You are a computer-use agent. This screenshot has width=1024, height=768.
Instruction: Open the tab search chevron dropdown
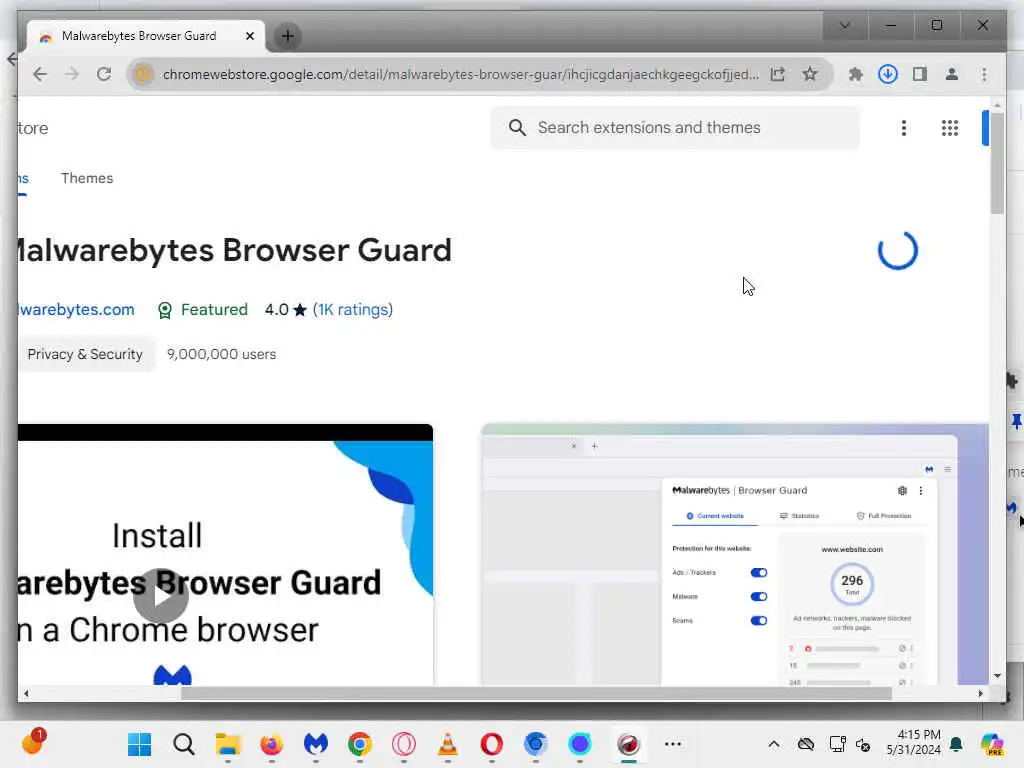(844, 25)
